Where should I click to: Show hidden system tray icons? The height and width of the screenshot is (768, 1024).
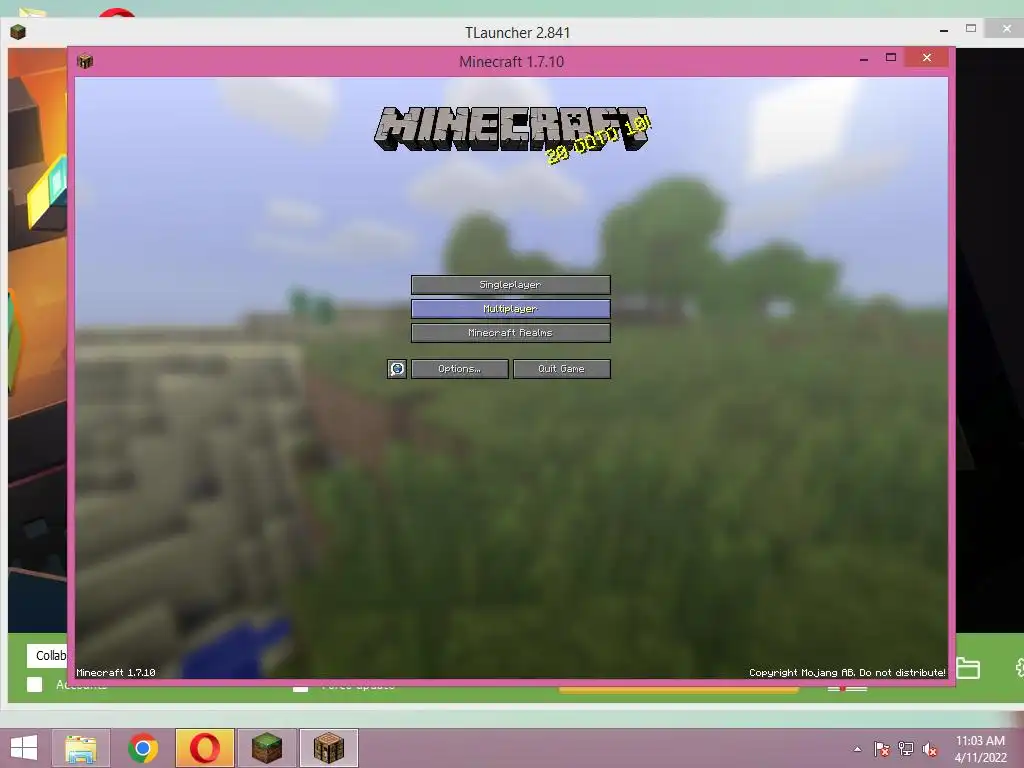coord(857,749)
